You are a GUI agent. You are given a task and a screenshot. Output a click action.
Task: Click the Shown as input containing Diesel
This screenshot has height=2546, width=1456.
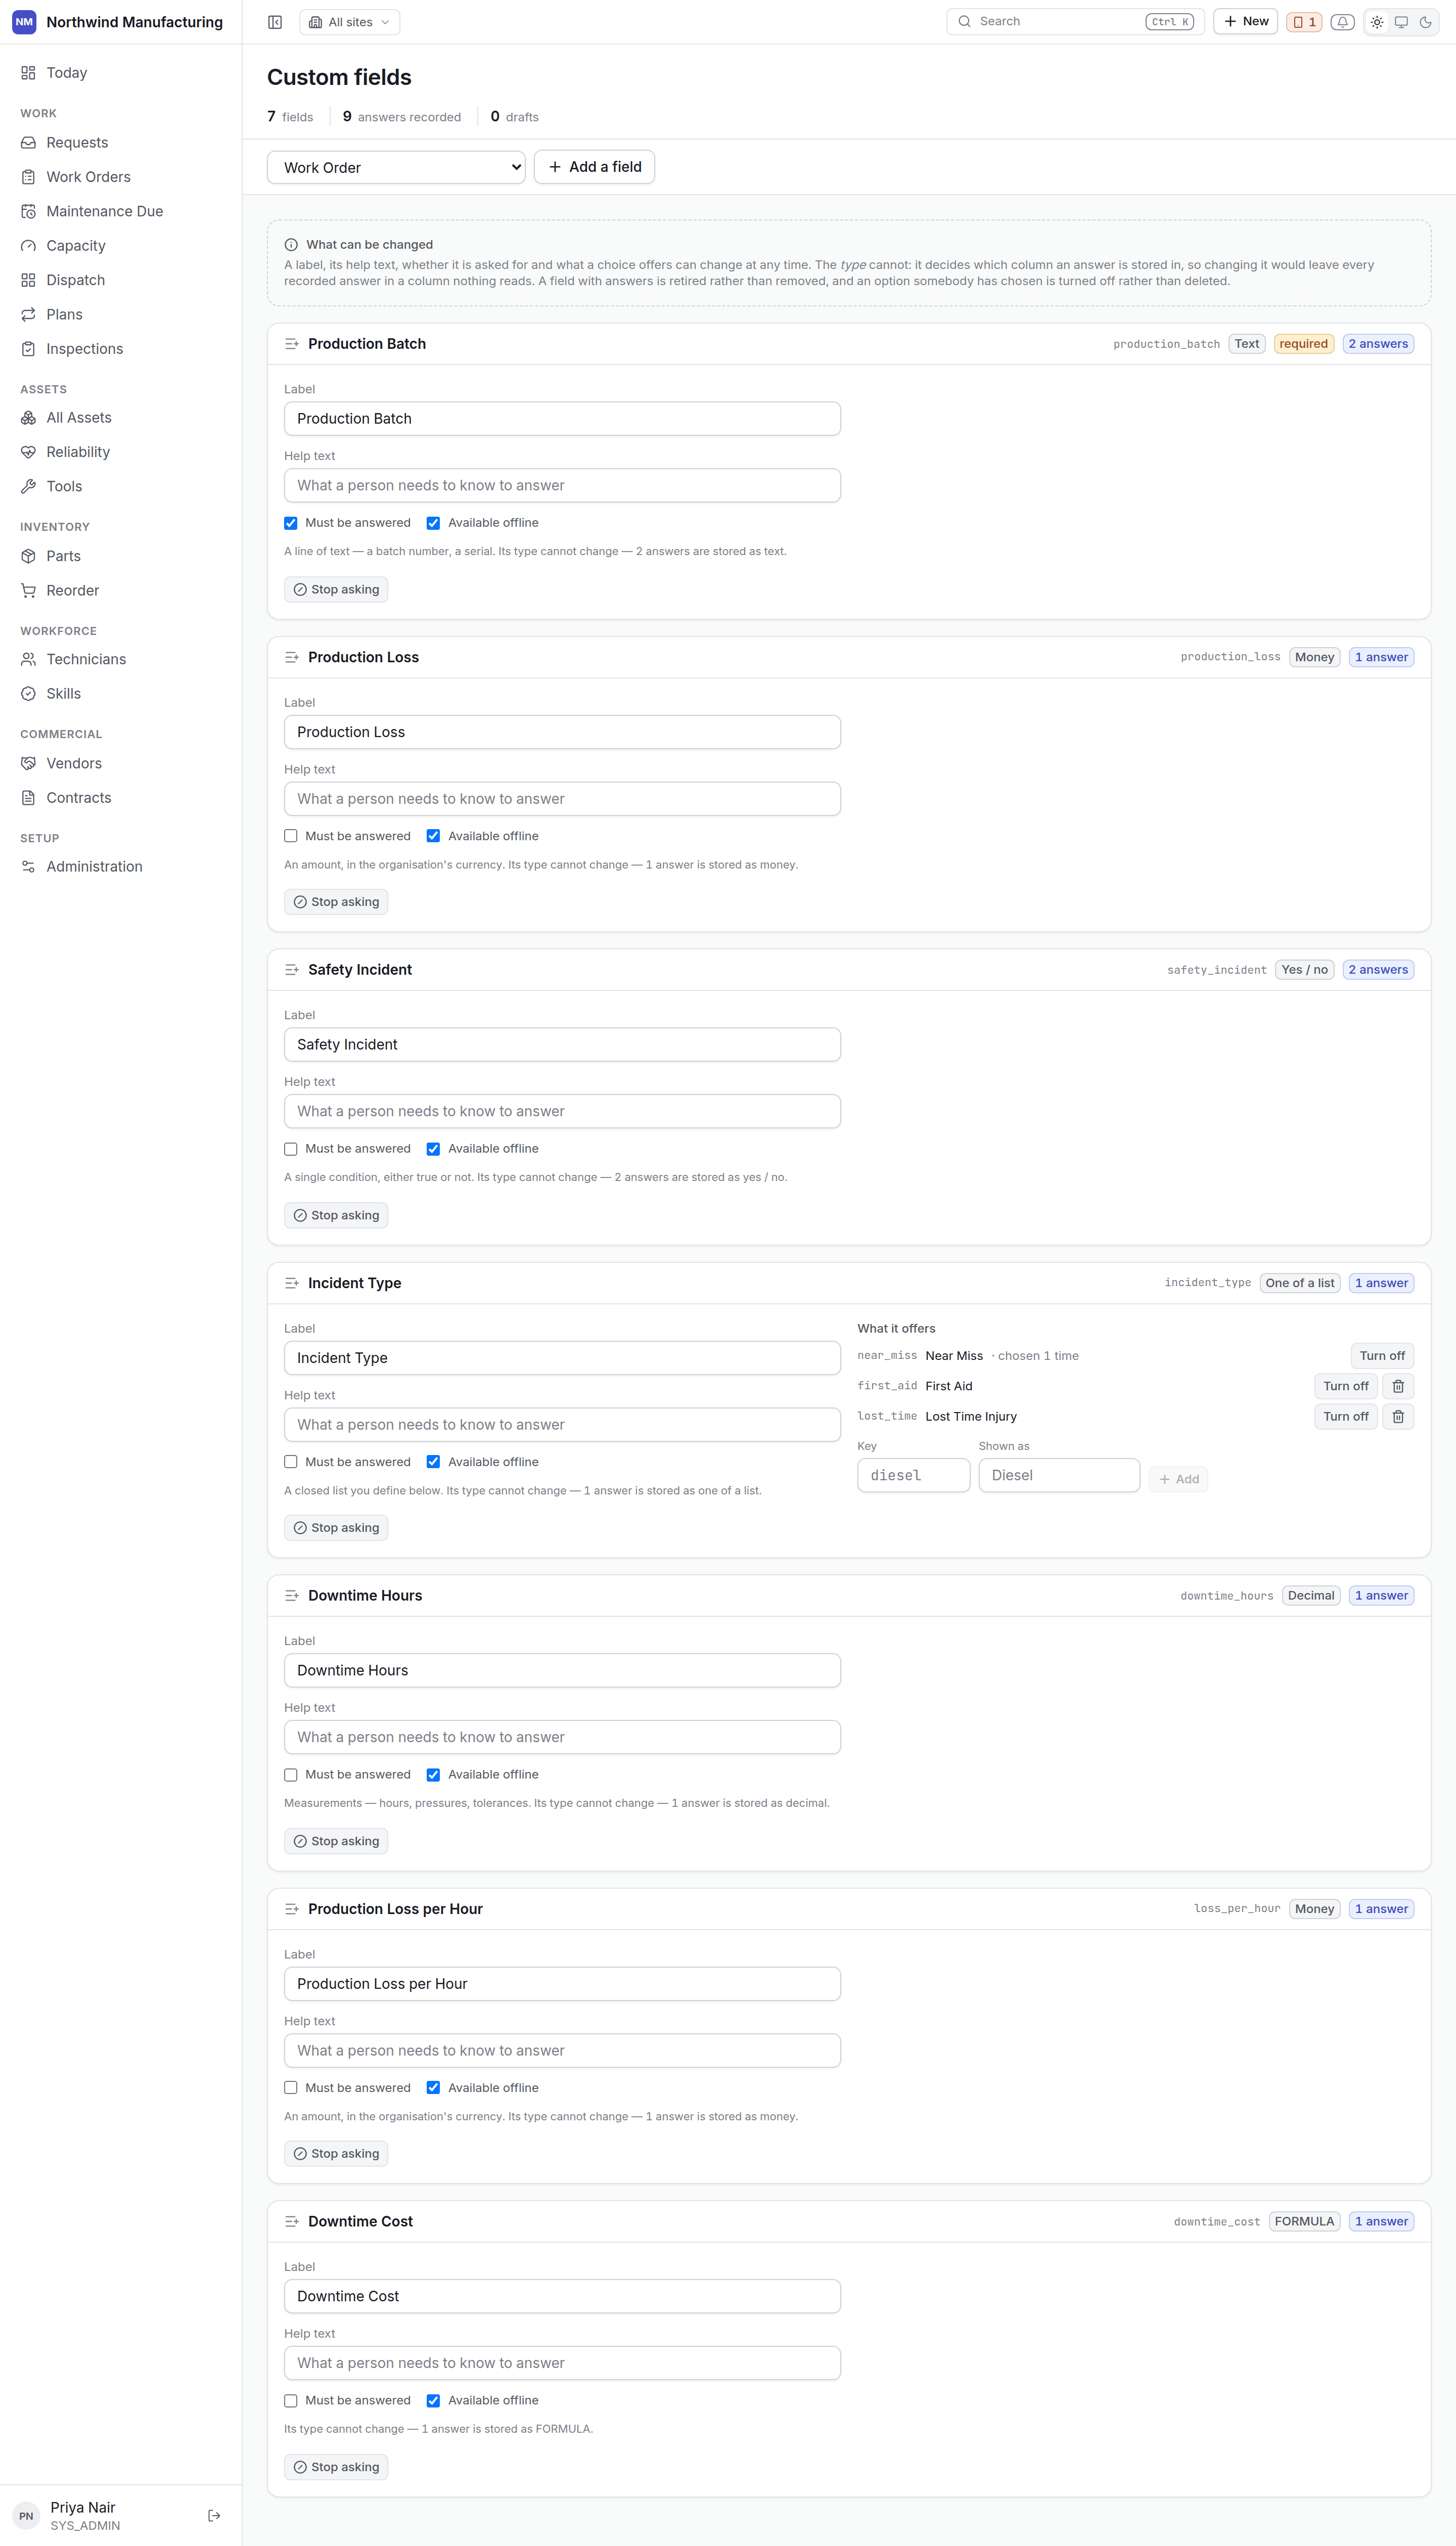[1059, 1475]
